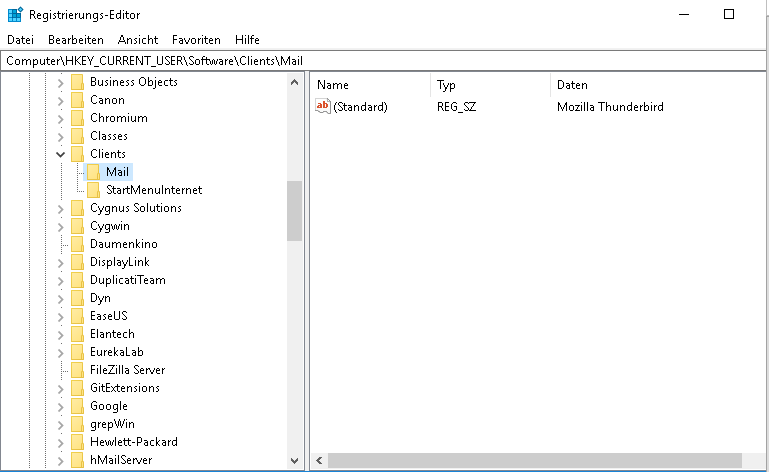This screenshot has width=769, height=472.
Task: Click the GitExtensions folder icon
Action: [77, 388]
